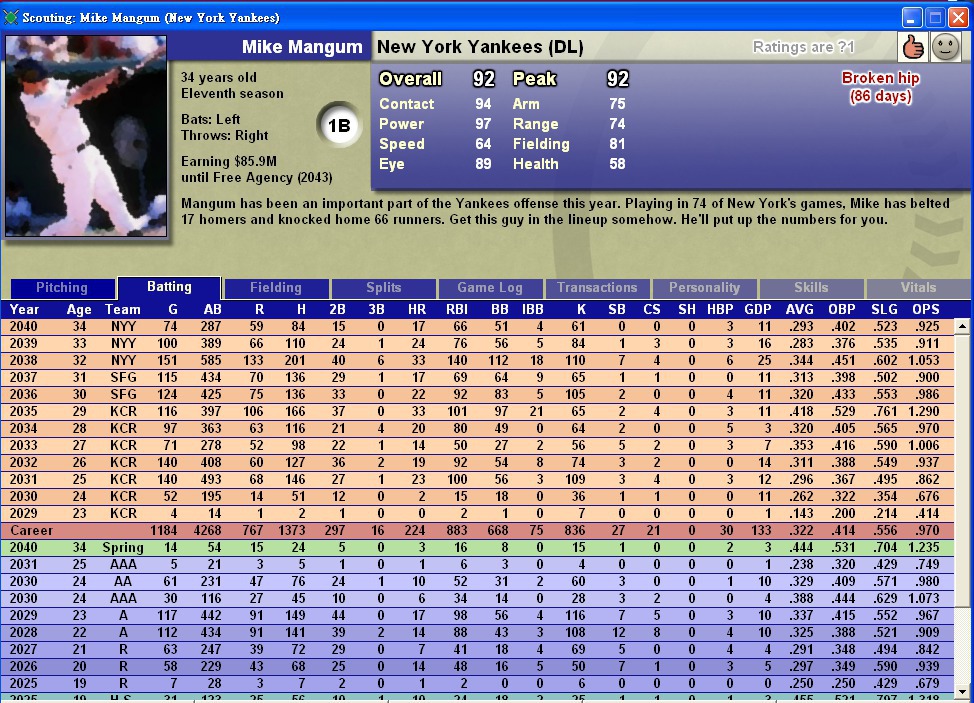Select the 2040 Spring training row
The image size is (974, 703).
coord(477,547)
